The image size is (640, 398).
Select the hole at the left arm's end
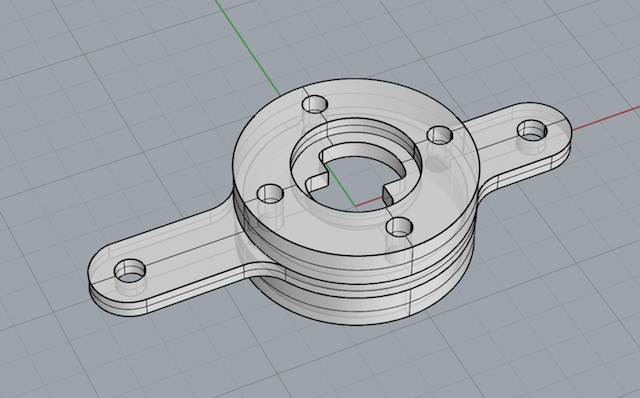click(x=130, y=271)
